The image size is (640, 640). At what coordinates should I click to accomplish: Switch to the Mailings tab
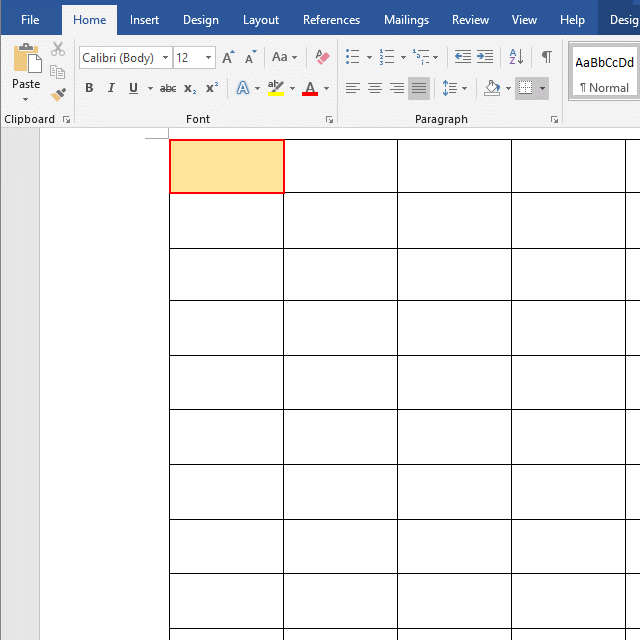(x=406, y=20)
